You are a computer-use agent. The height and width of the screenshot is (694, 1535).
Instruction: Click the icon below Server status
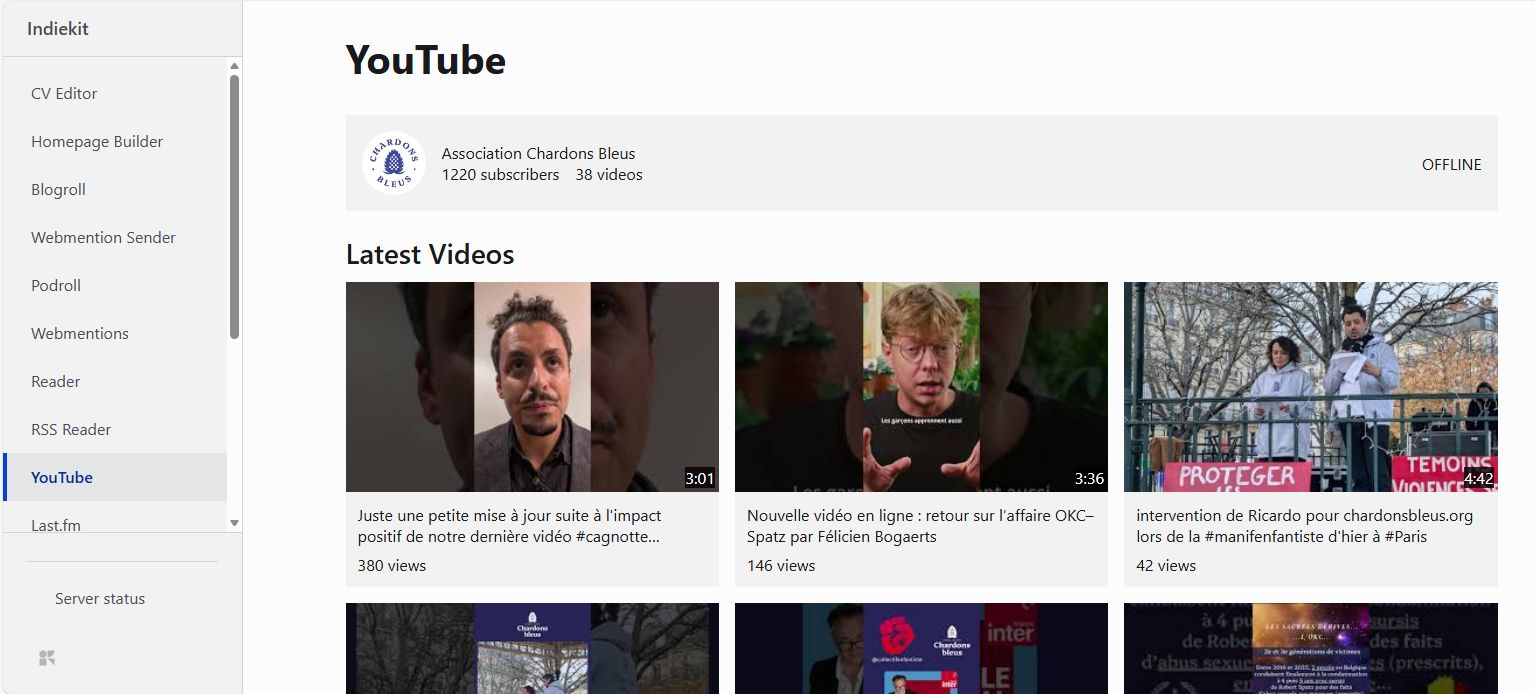click(47, 657)
